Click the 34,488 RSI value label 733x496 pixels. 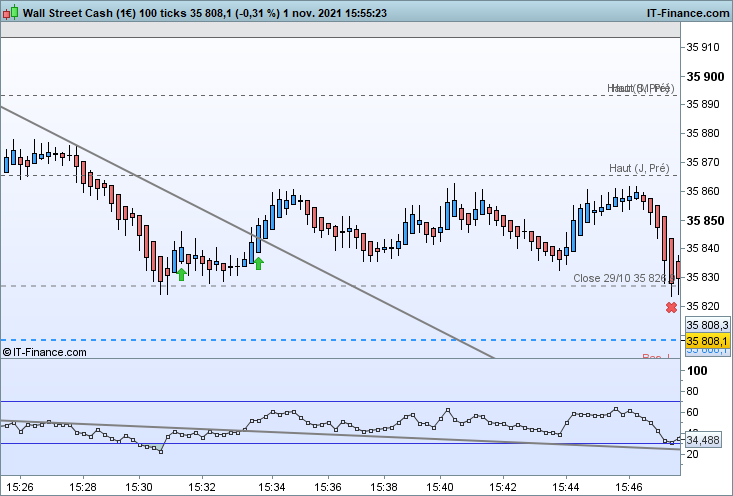[x=703, y=440]
